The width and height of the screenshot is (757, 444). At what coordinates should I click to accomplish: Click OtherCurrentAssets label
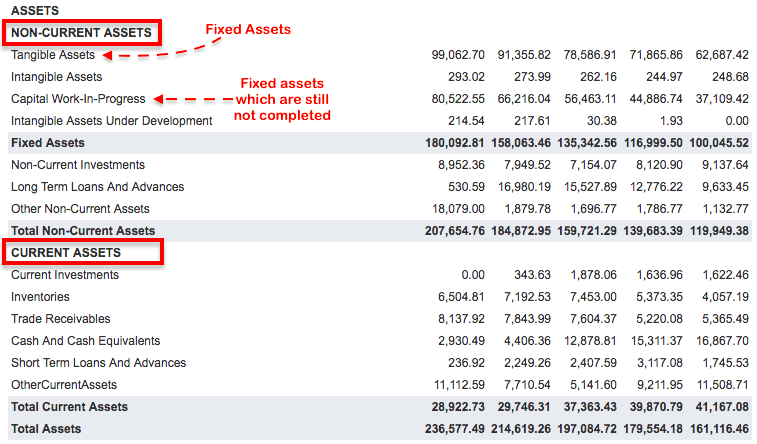tap(64, 385)
